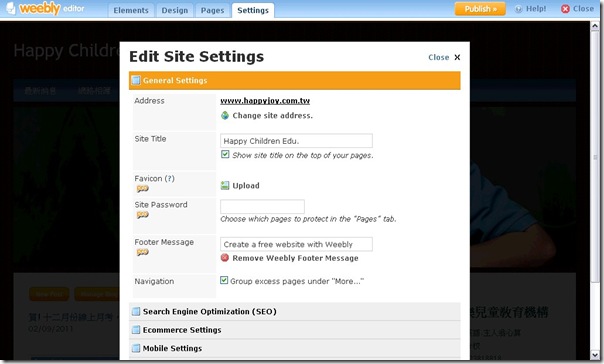Screen dimensions: 604x364
Task: Click the image icon beside Upload
Action: point(225,186)
